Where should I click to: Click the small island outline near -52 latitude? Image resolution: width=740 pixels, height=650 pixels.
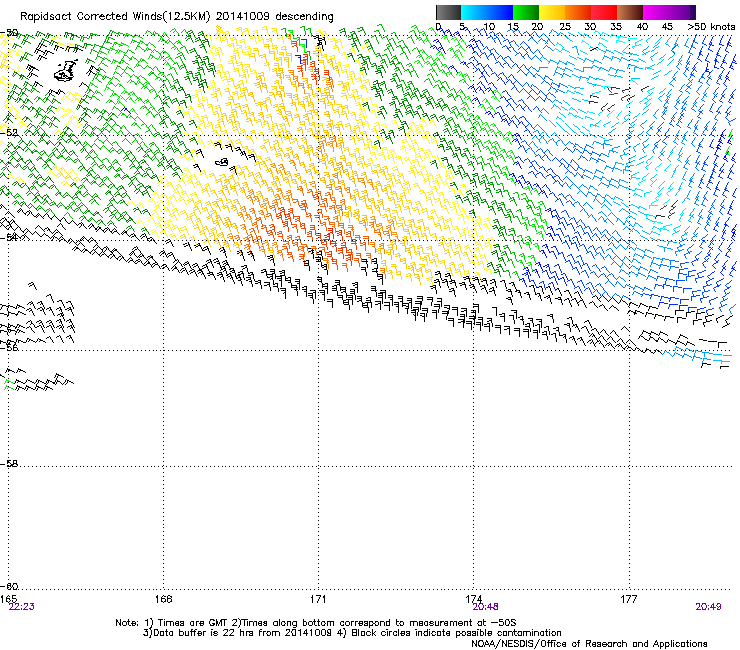(x=222, y=162)
